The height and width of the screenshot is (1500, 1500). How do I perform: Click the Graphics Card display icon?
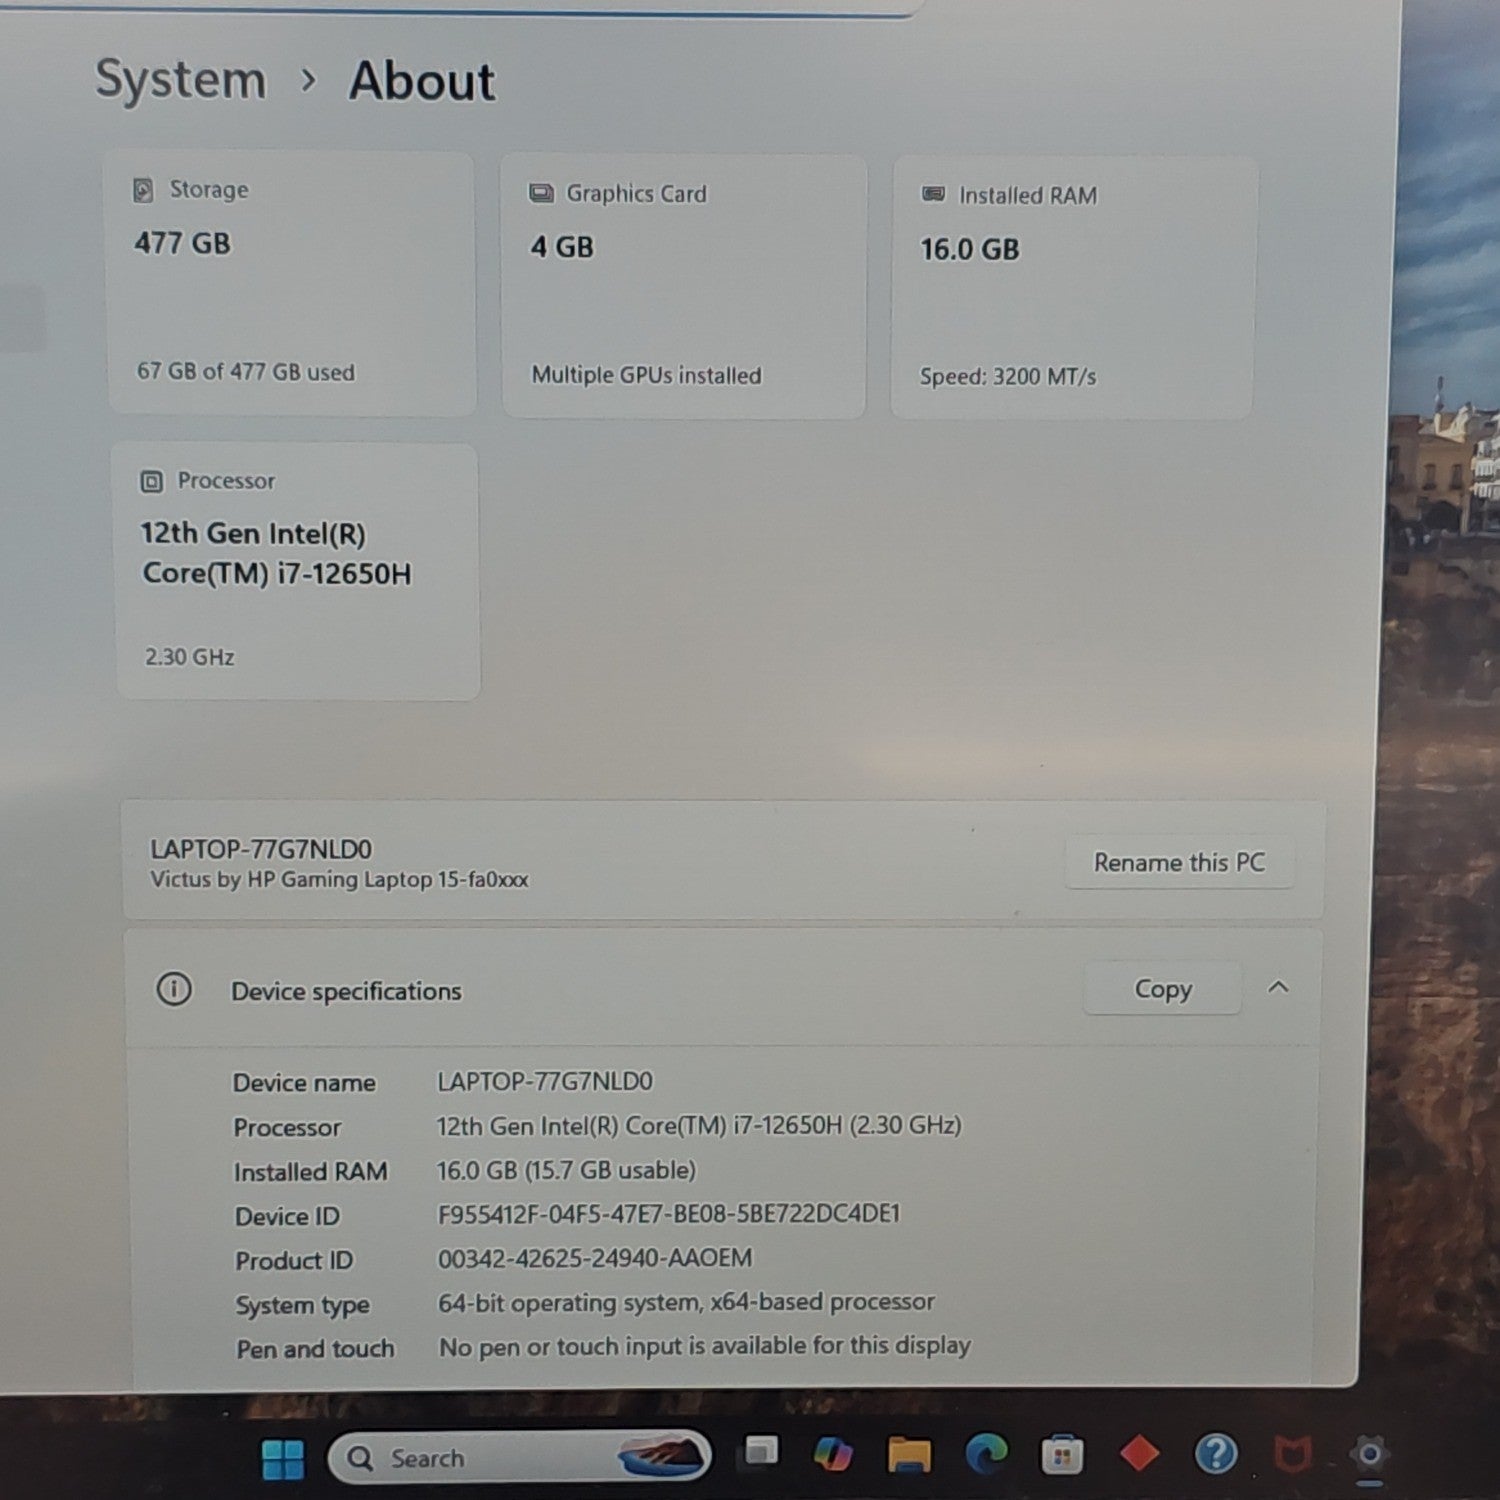click(541, 193)
